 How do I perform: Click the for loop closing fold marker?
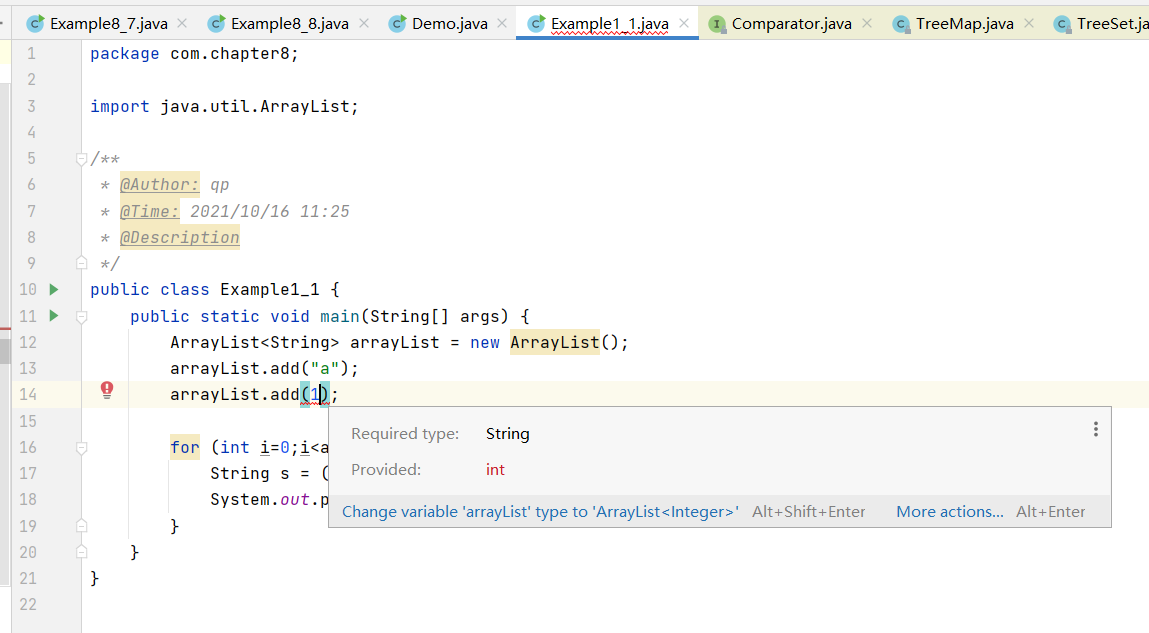click(x=81, y=526)
